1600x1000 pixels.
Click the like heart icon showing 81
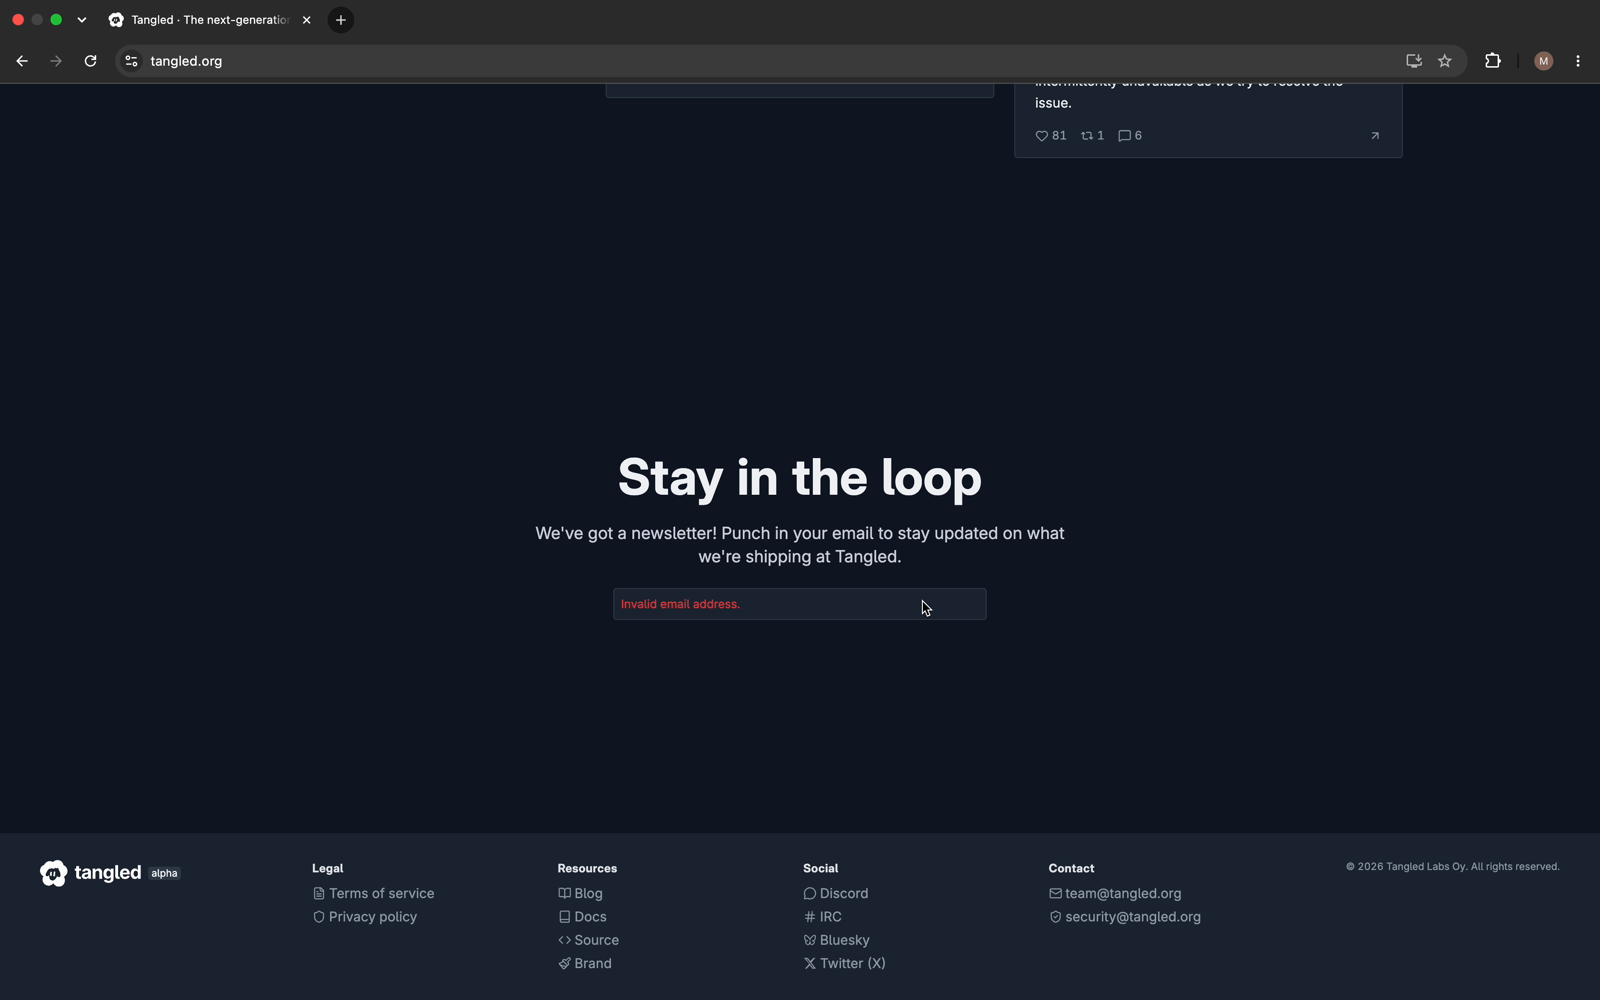(1041, 136)
